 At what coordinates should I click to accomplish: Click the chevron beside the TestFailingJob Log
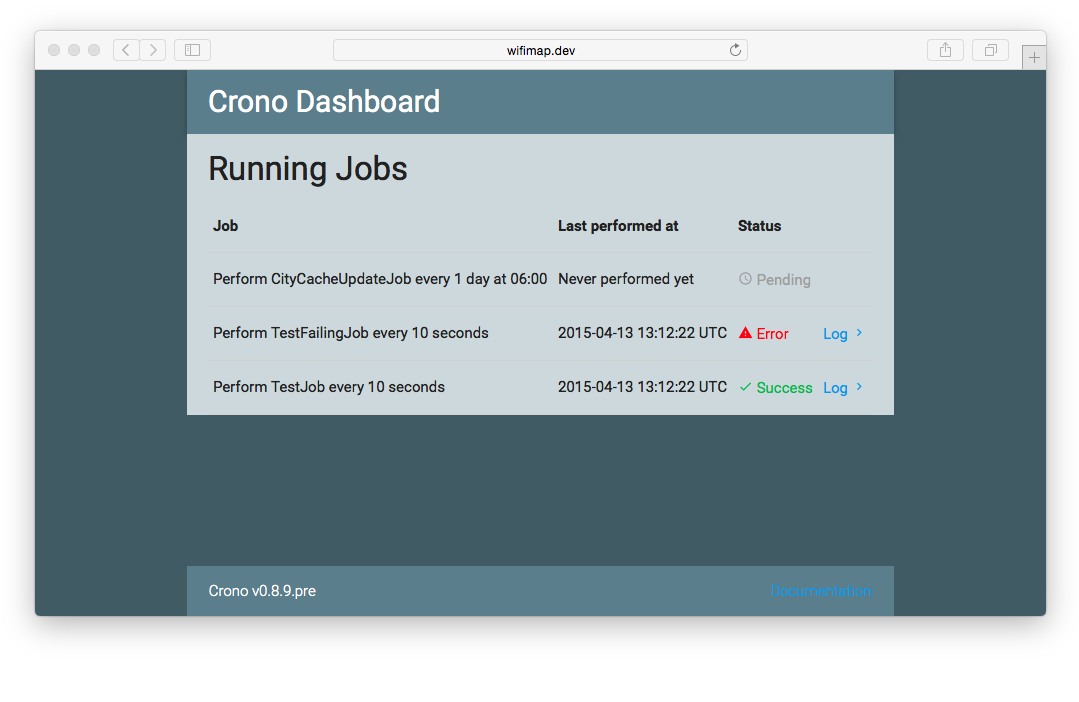click(860, 333)
